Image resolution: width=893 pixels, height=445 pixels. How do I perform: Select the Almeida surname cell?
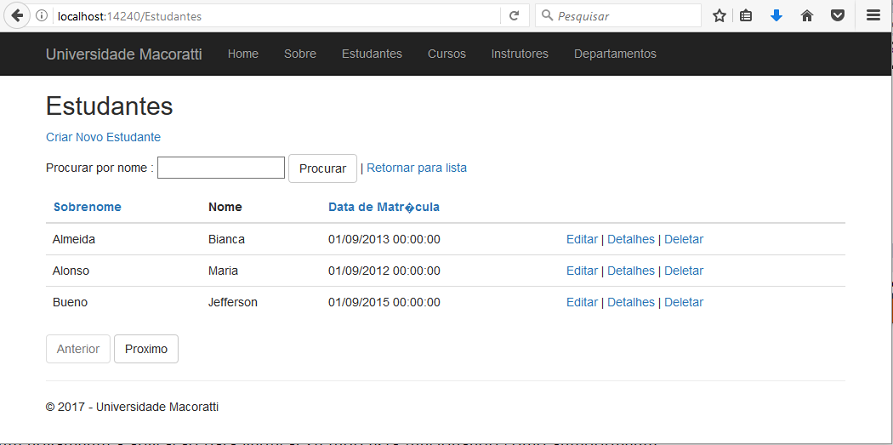point(74,239)
